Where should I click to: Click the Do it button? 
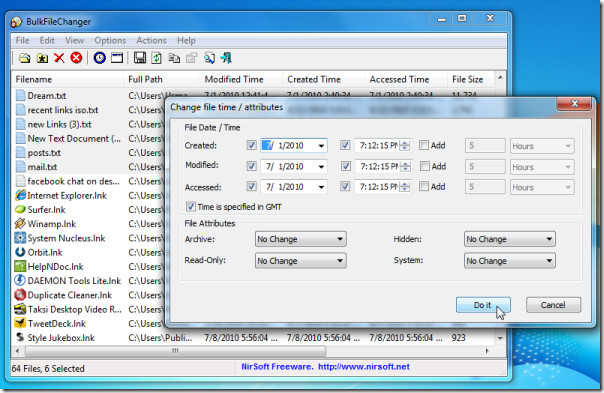[483, 305]
